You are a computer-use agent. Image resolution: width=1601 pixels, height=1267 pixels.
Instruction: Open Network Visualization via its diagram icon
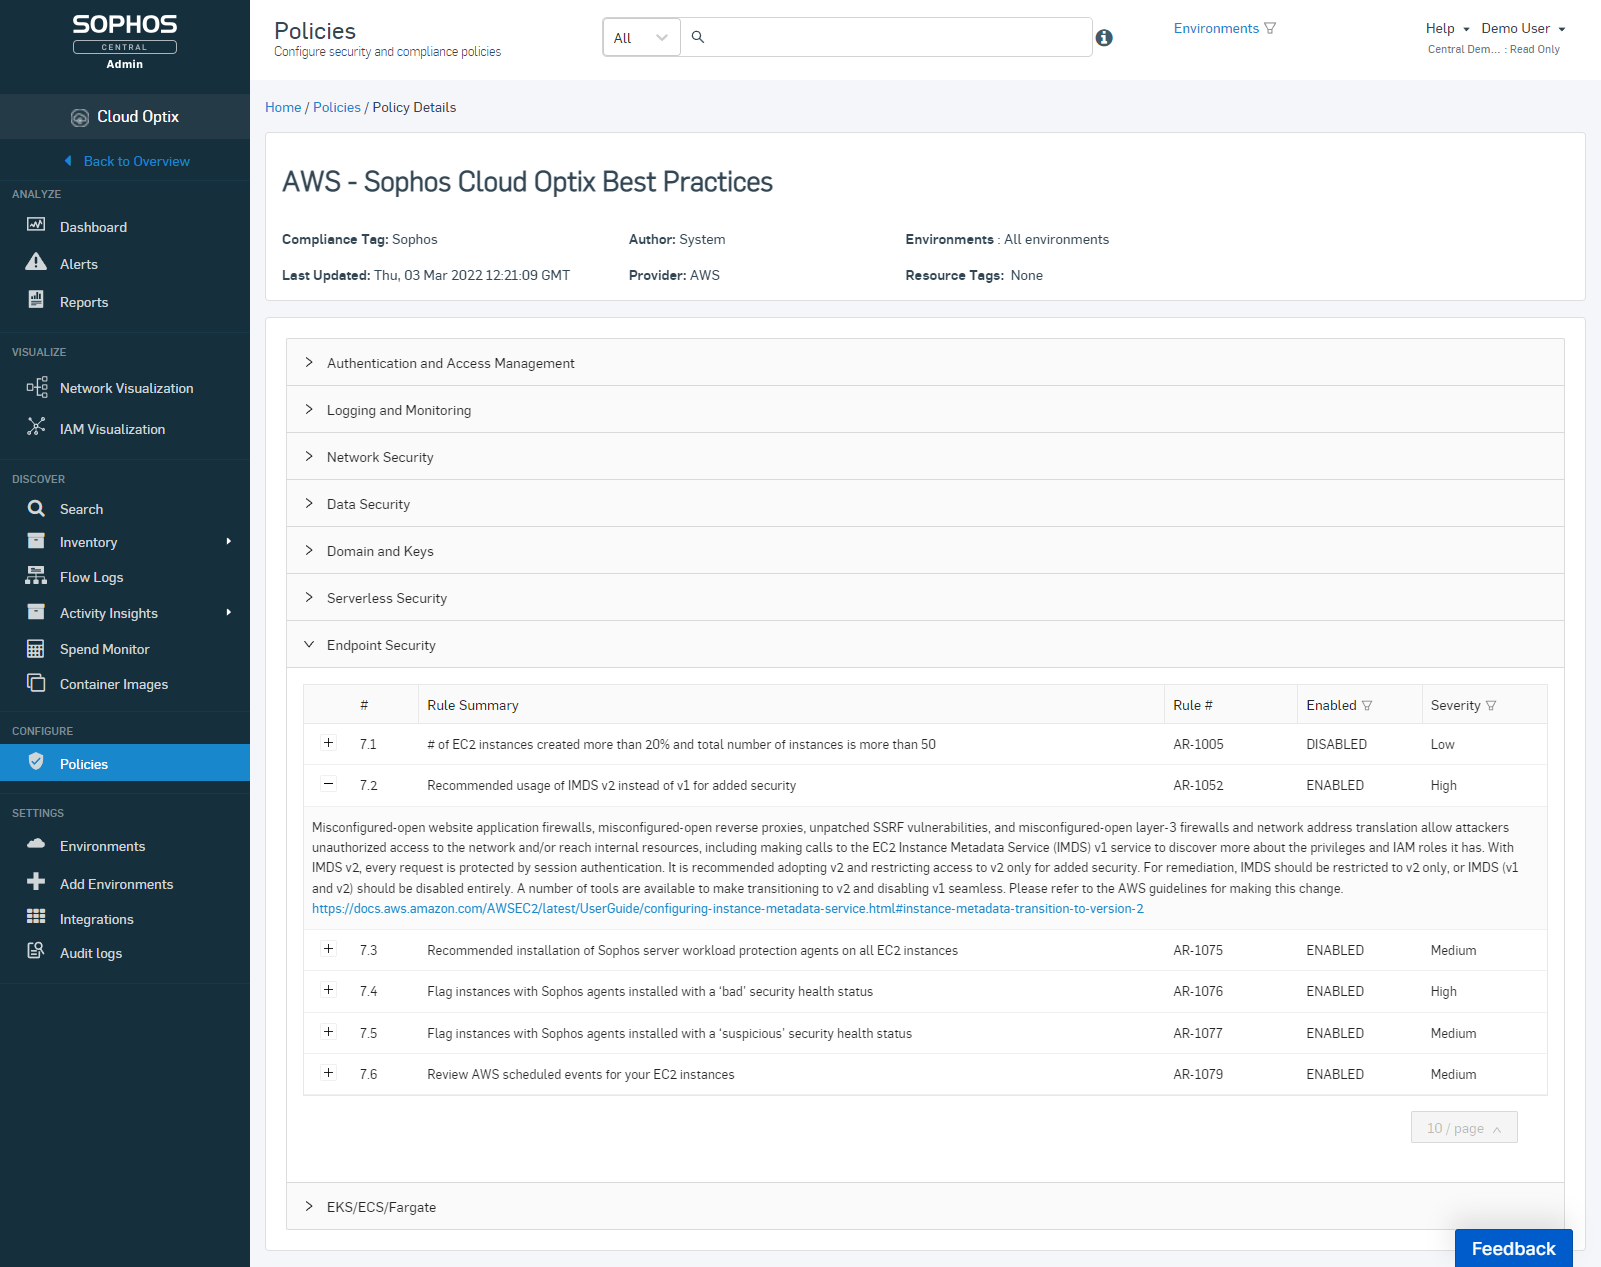tap(37, 387)
